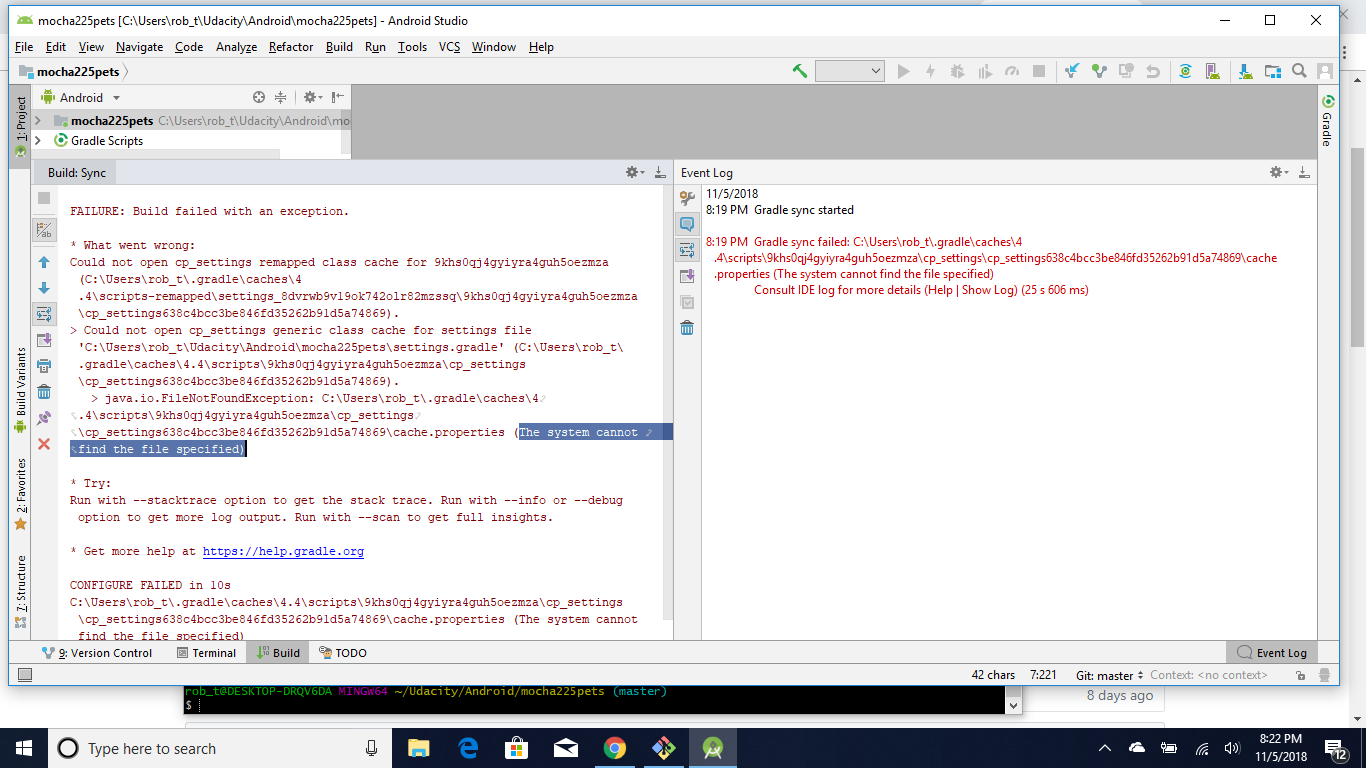Open the Git: master branch dropdown

tap(1109, 675)
